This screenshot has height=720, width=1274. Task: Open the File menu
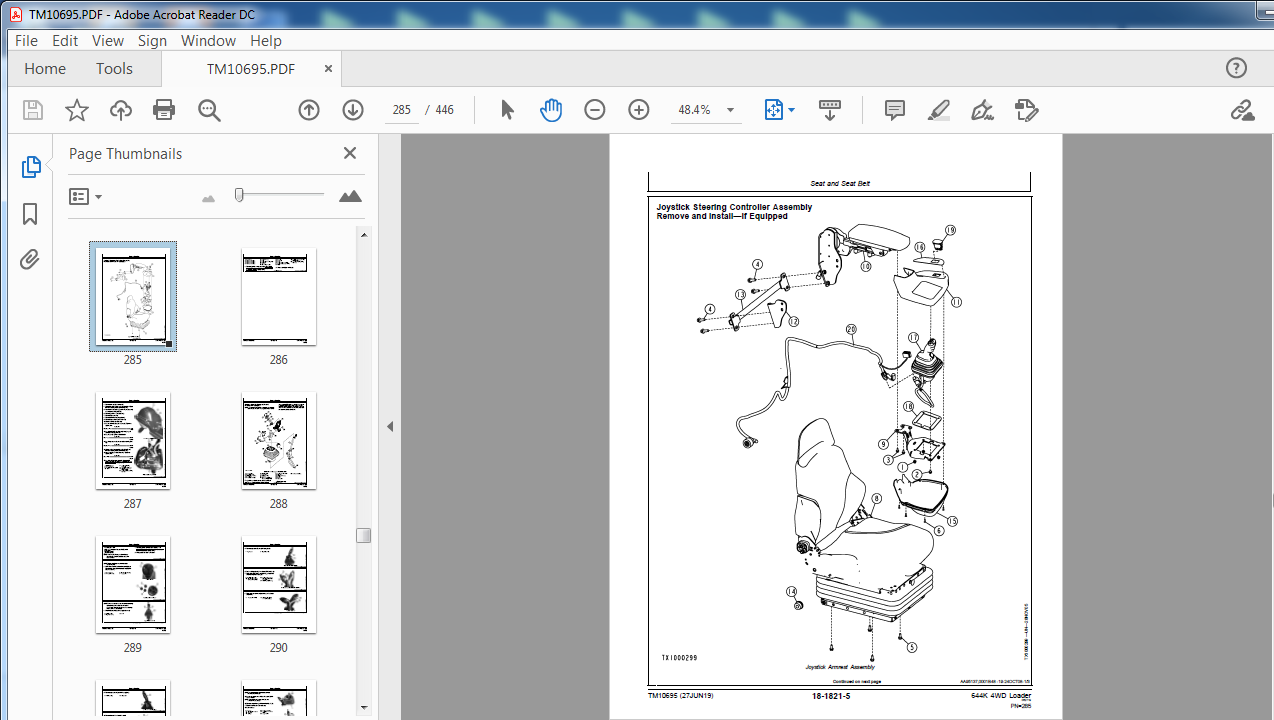pos(26,41)
